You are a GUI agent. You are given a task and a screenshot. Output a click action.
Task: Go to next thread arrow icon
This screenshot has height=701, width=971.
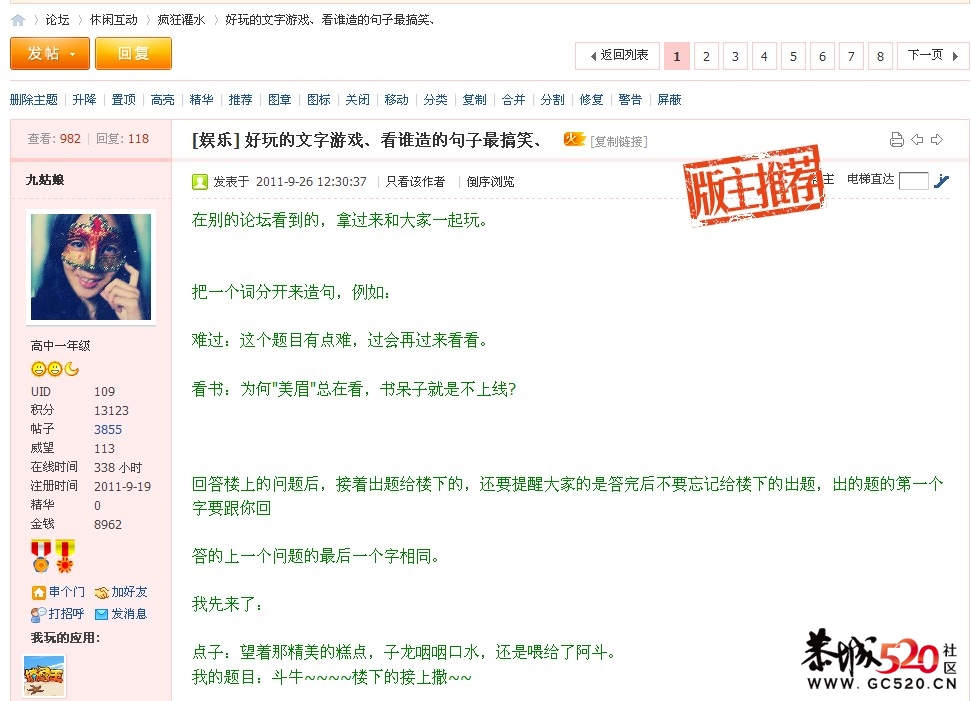tap(937, 140)
